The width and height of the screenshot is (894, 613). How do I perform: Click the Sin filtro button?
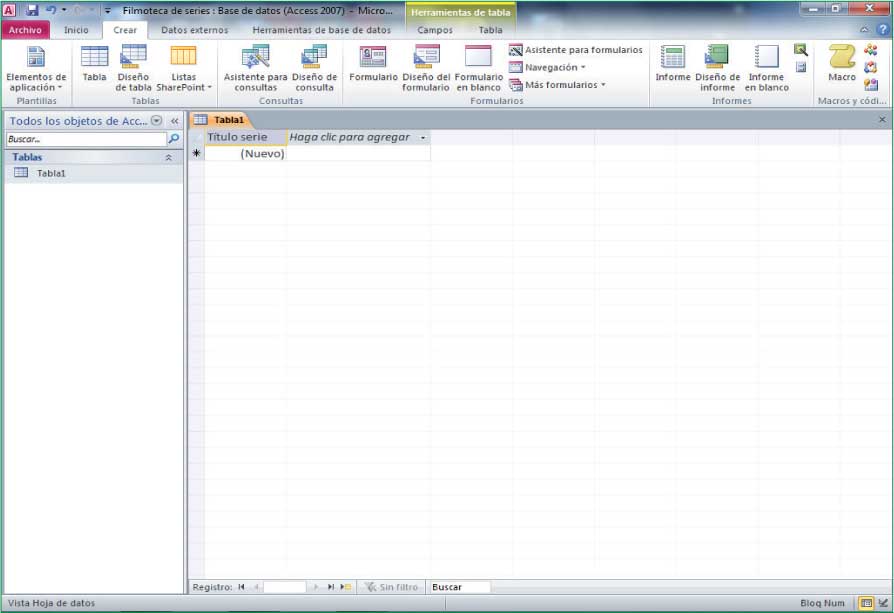tap(391, 587)
